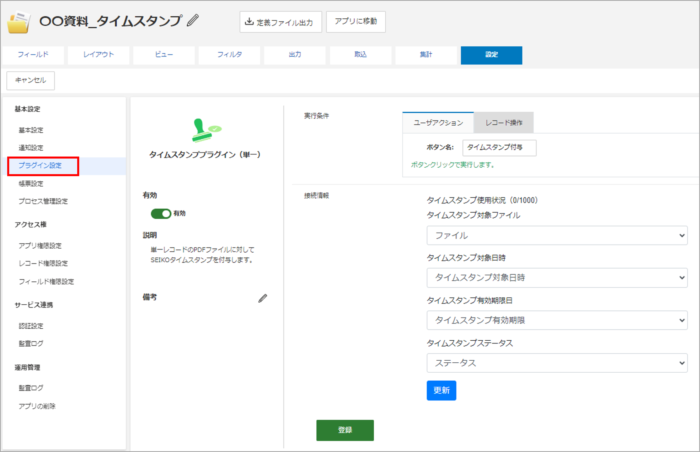Click the 定義ファイル出力 button
The height and width of the screenshot is (452, 700).
[x=280, y=22]
